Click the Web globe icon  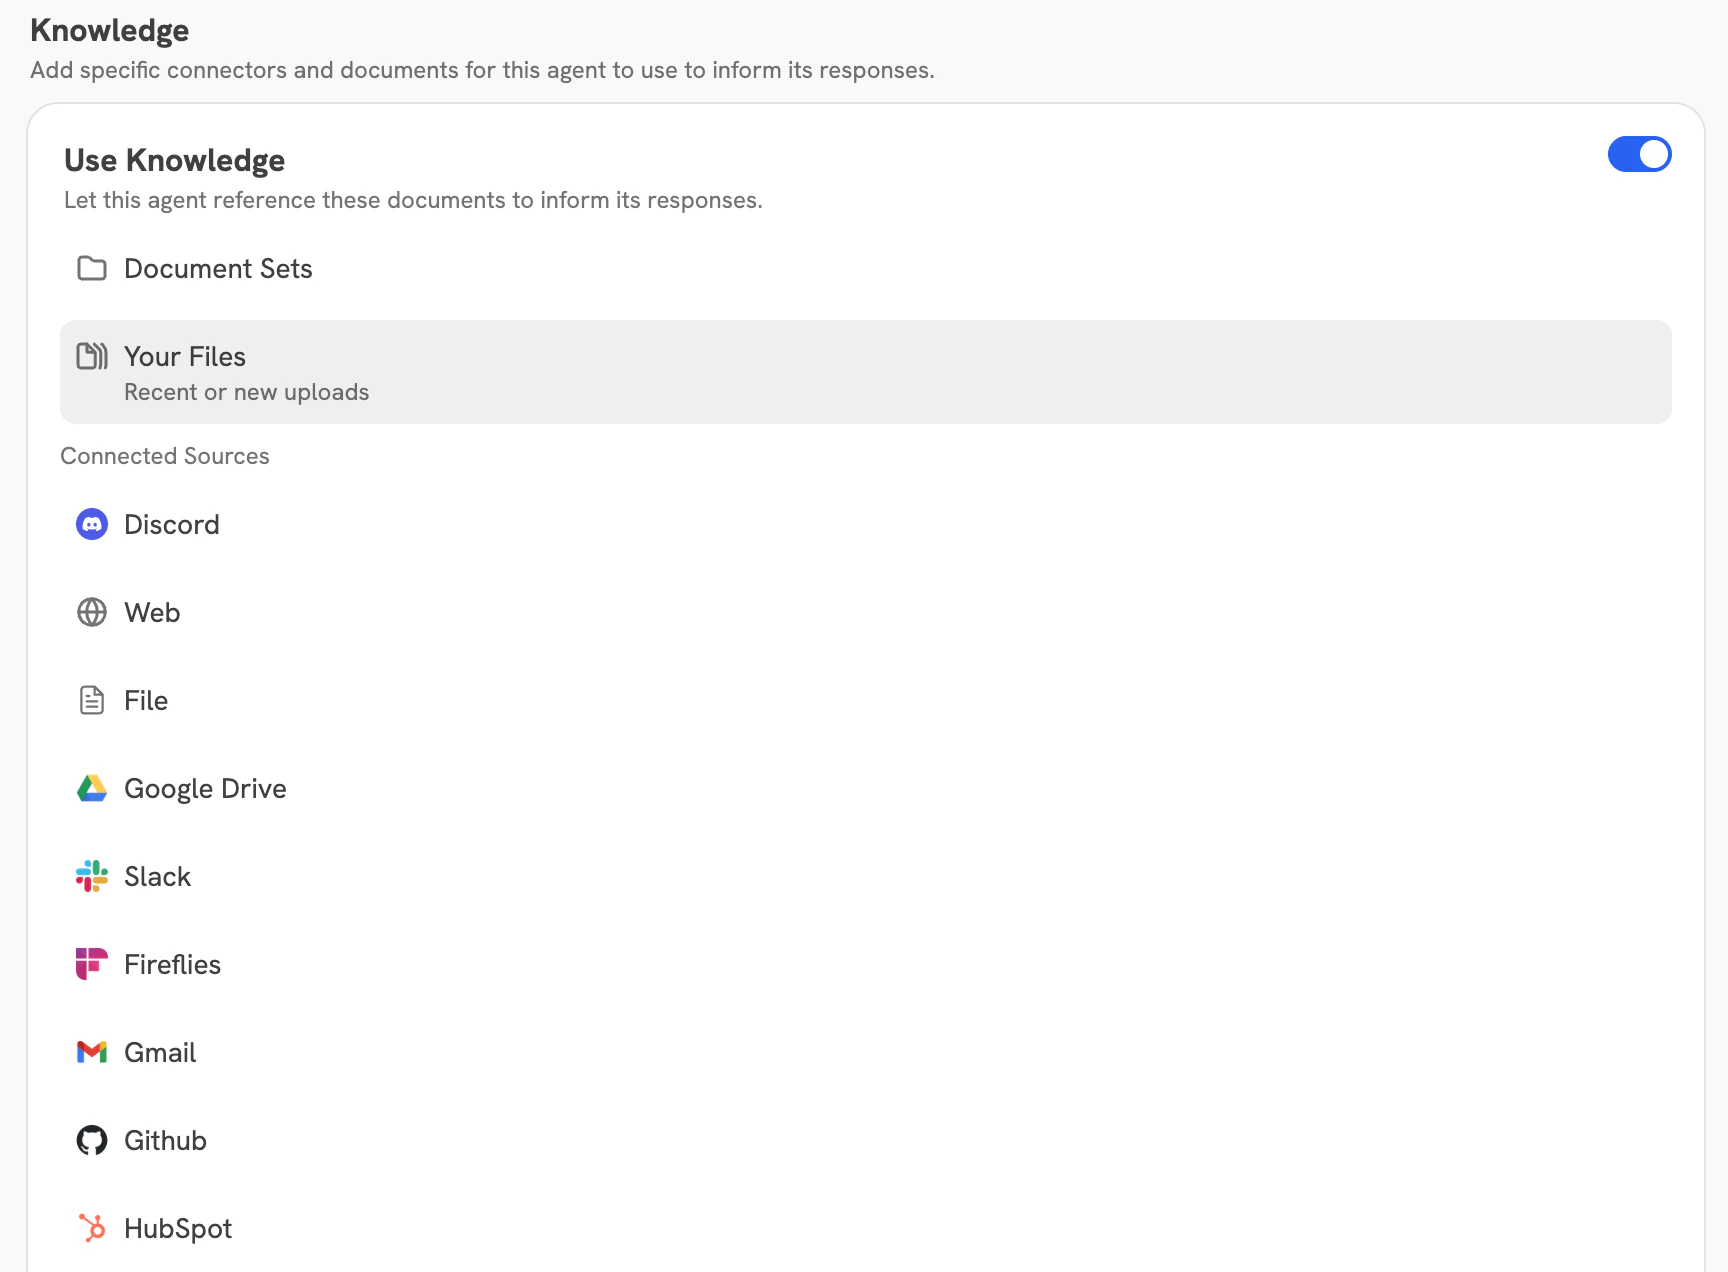point(91,612)
